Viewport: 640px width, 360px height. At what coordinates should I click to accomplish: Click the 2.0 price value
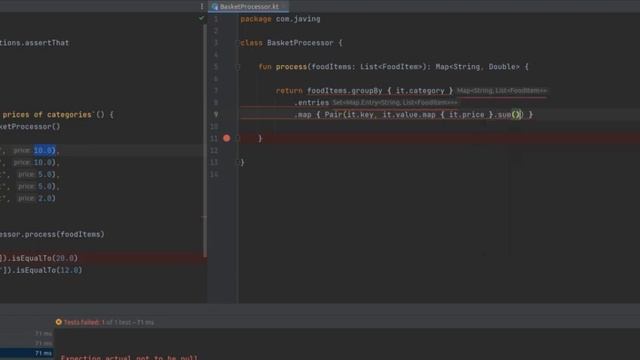[44, 198]
